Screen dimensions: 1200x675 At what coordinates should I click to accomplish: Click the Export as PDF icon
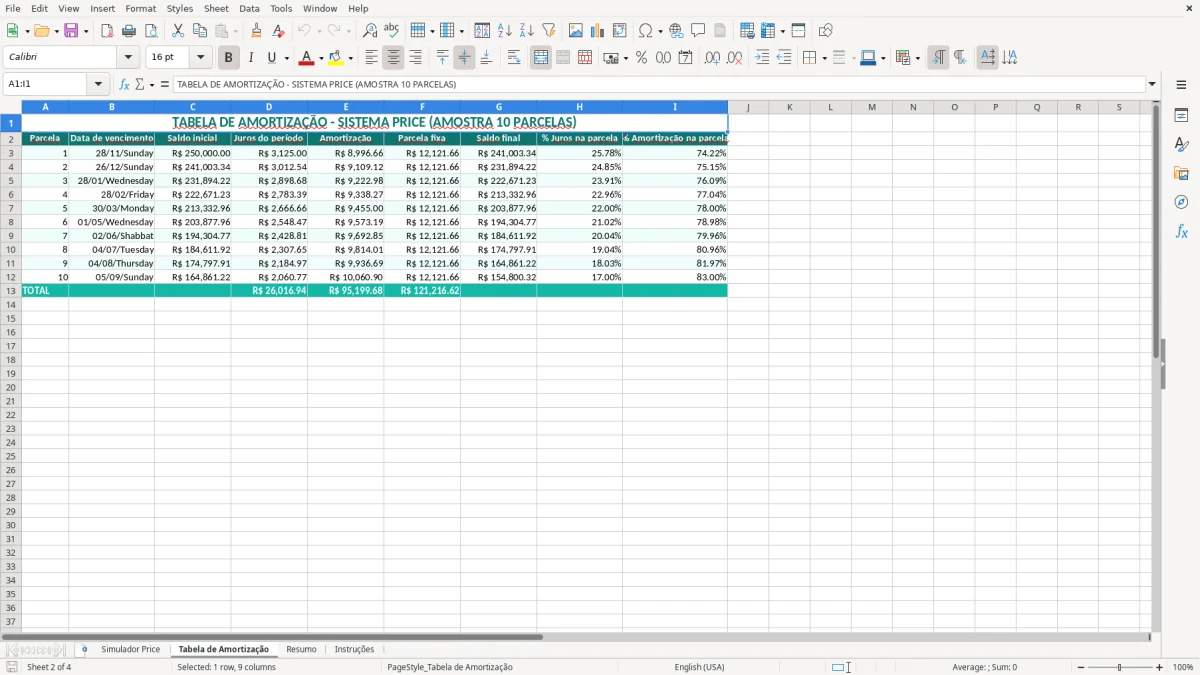pos(107,31)
